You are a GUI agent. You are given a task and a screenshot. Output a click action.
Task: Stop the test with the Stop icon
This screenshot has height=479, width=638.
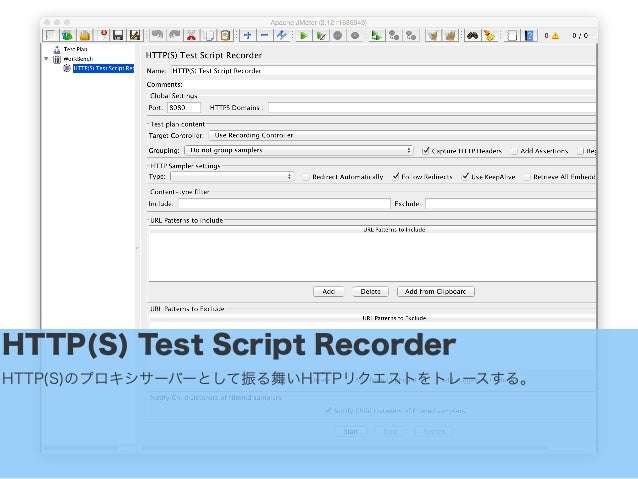pos(338,35)
